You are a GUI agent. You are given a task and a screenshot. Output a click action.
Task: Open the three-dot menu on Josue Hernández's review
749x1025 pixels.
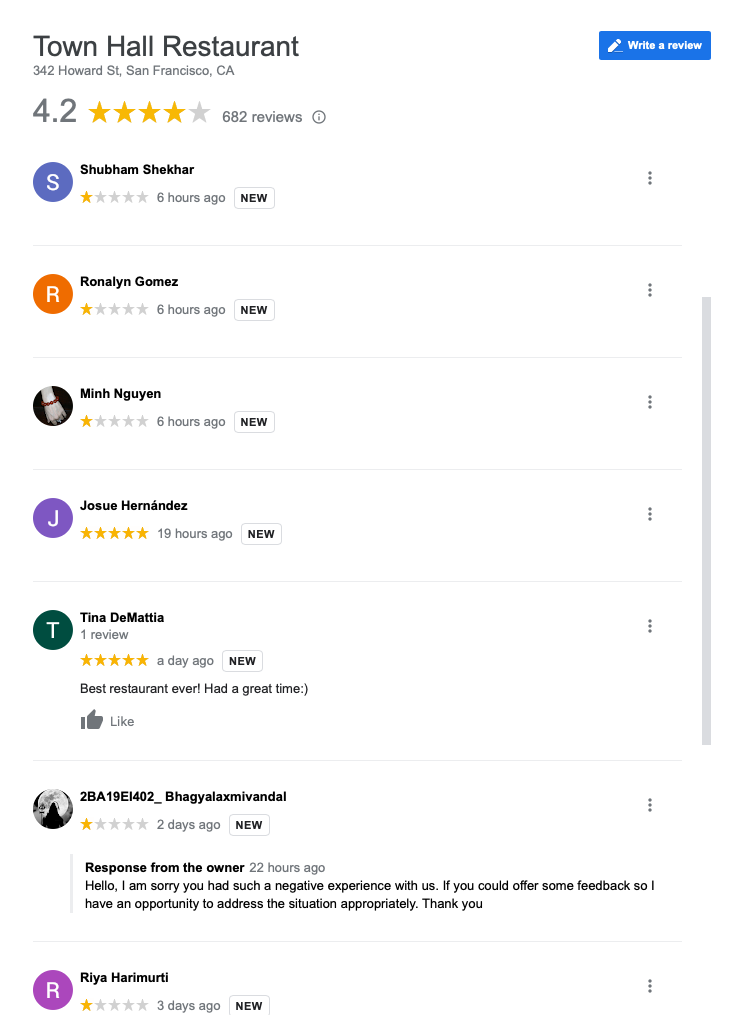coord(650,513)
